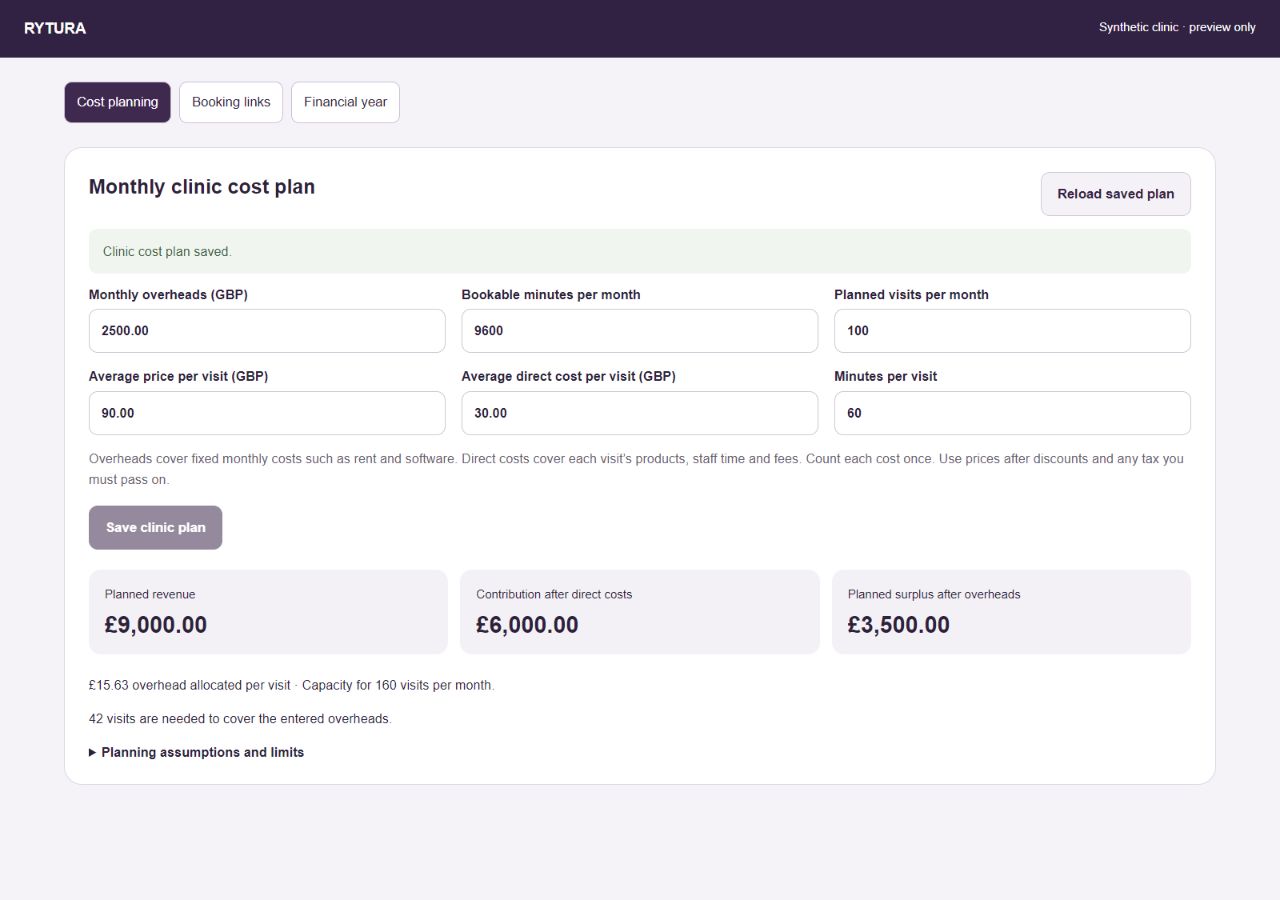The height and width of the screenshot is (900, 1280).
Task: Click 'Synthetic clinic · preview only' text
Action: coord(1177,27)
